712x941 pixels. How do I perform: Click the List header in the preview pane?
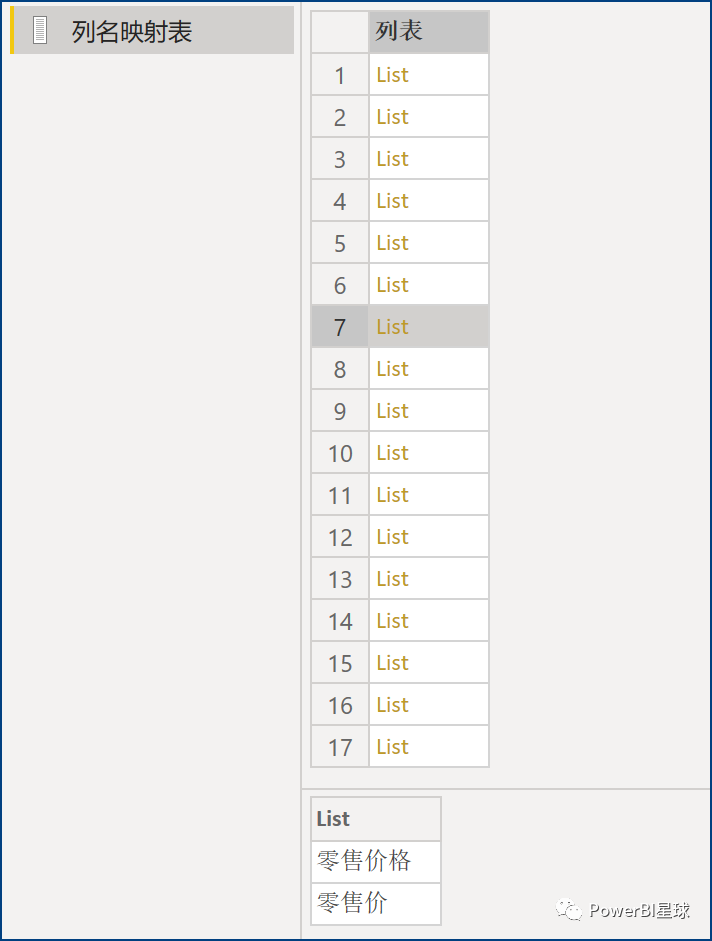point(334,819)
